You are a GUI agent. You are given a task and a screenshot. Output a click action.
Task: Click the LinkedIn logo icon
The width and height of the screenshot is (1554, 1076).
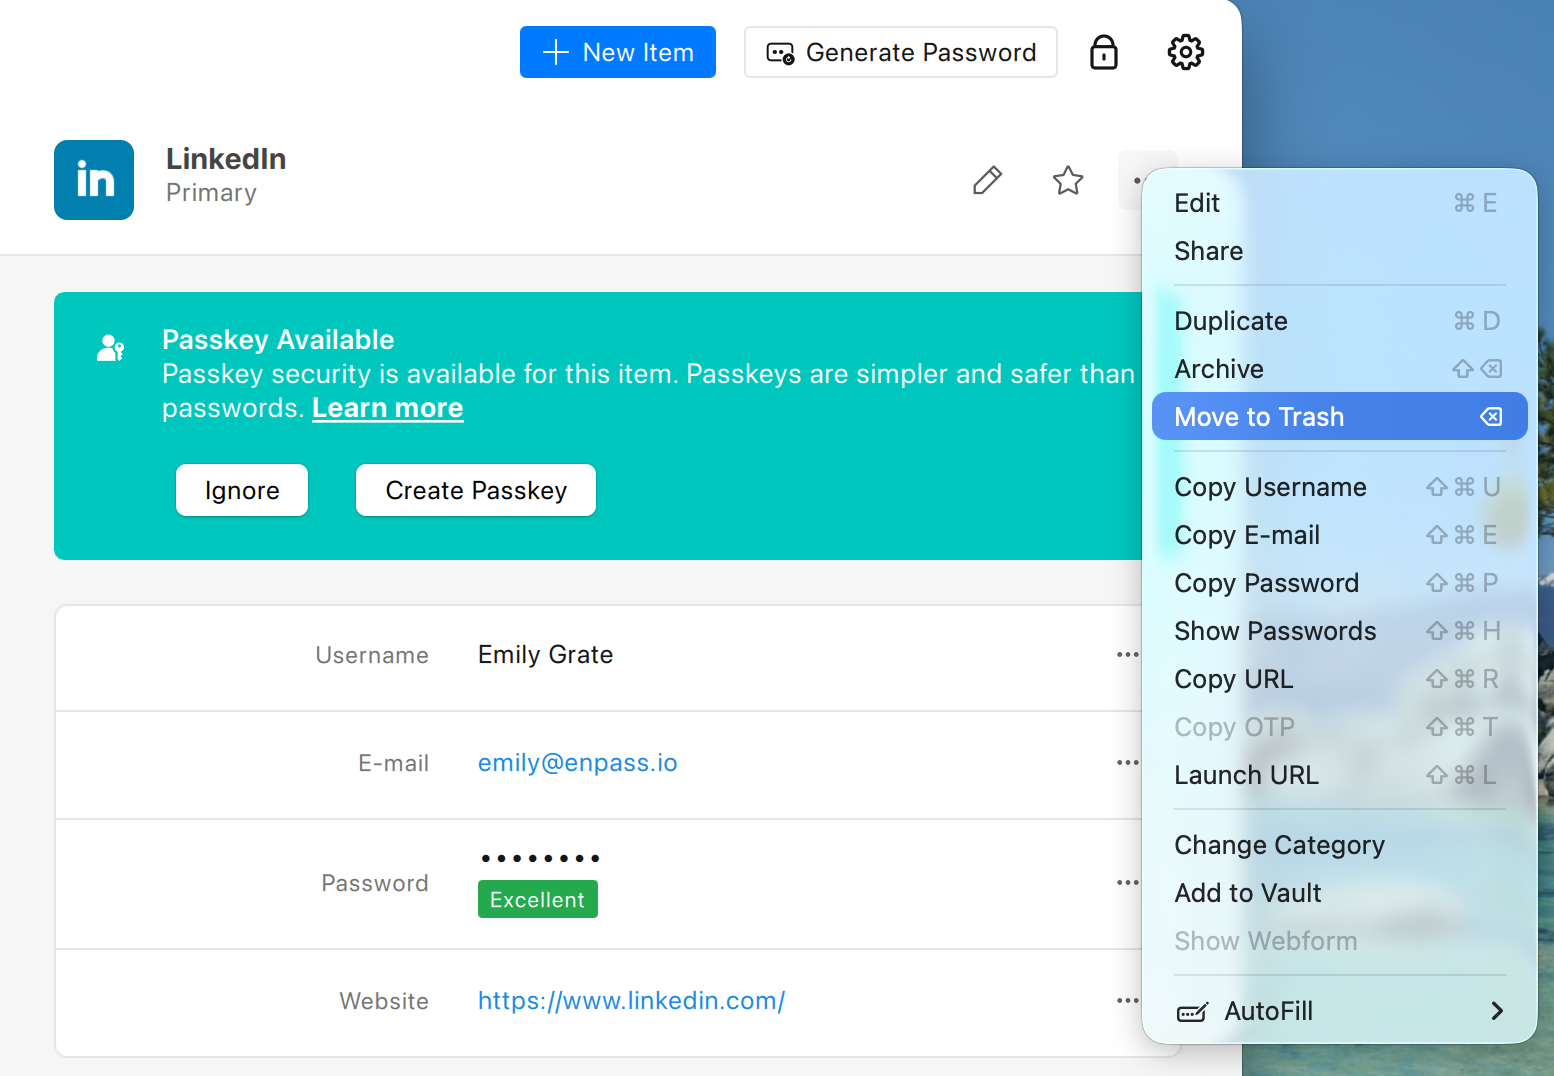pos(94,180)
